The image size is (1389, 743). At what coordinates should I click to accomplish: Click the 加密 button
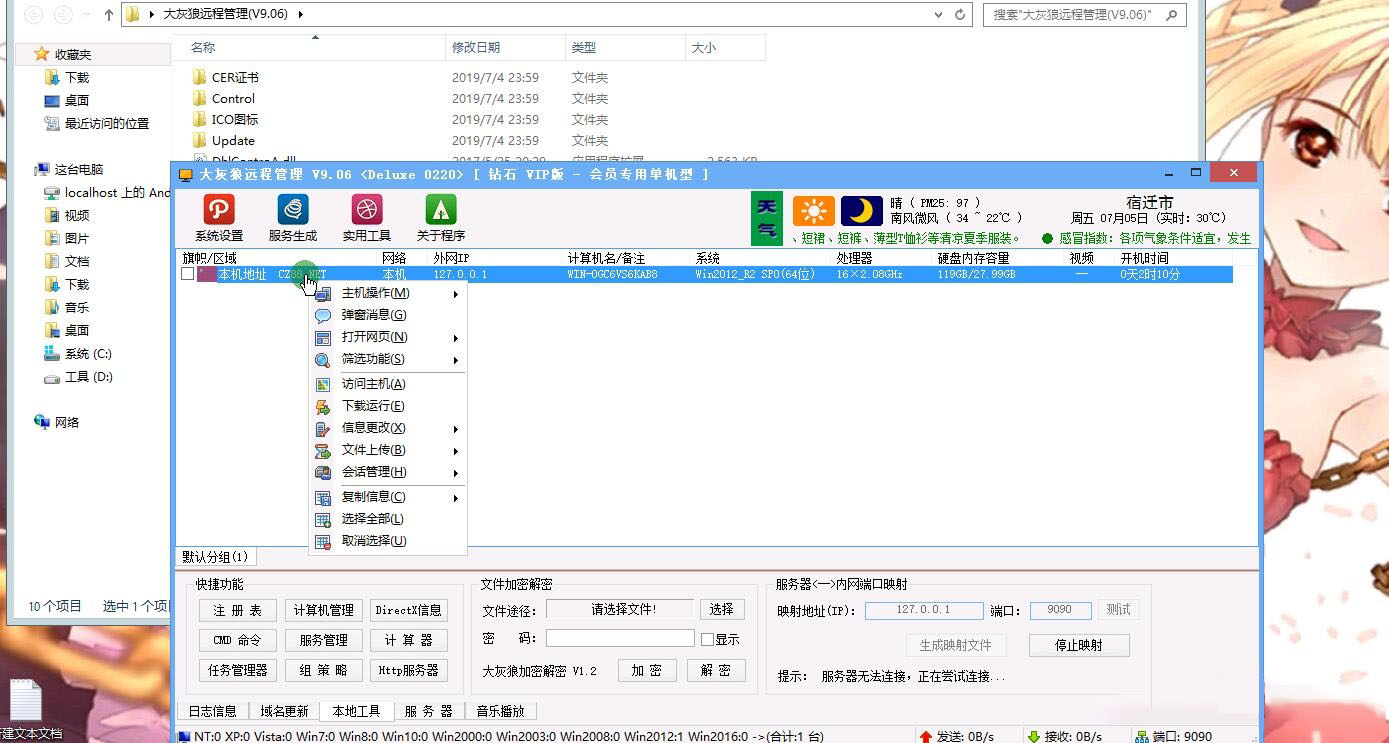pos(647,670)
